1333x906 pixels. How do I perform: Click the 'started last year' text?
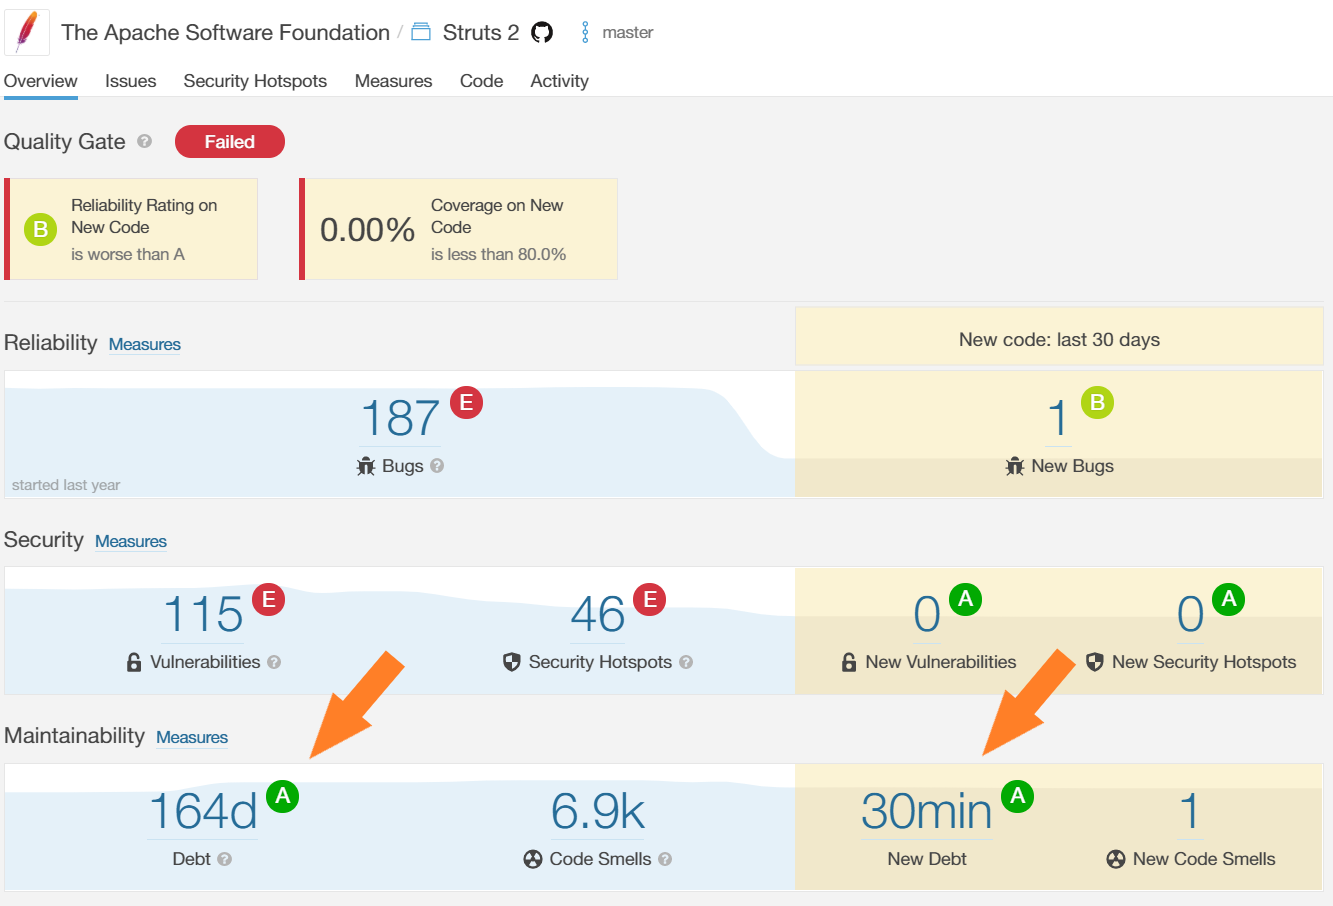tap(66, 485)
